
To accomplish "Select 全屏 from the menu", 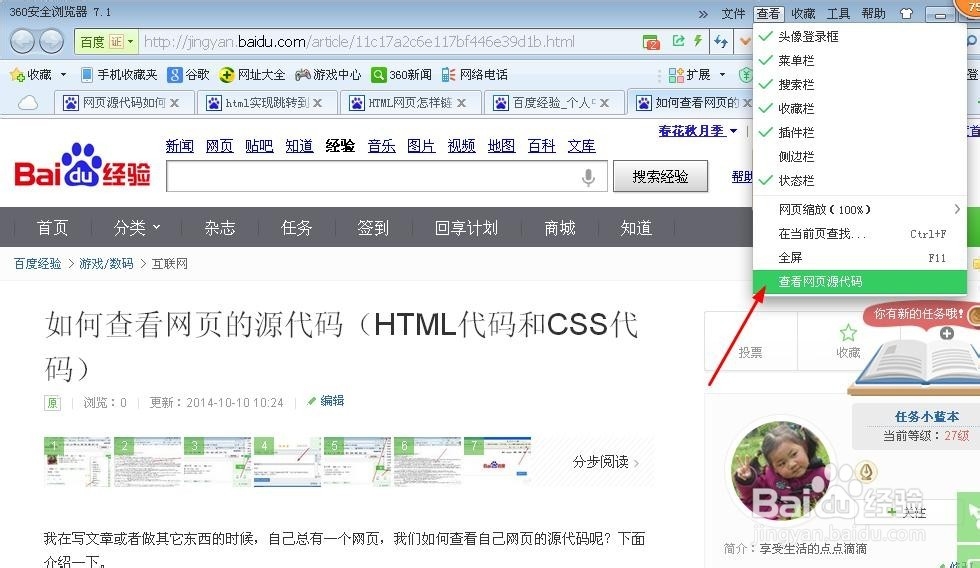I will coord(859,257).
